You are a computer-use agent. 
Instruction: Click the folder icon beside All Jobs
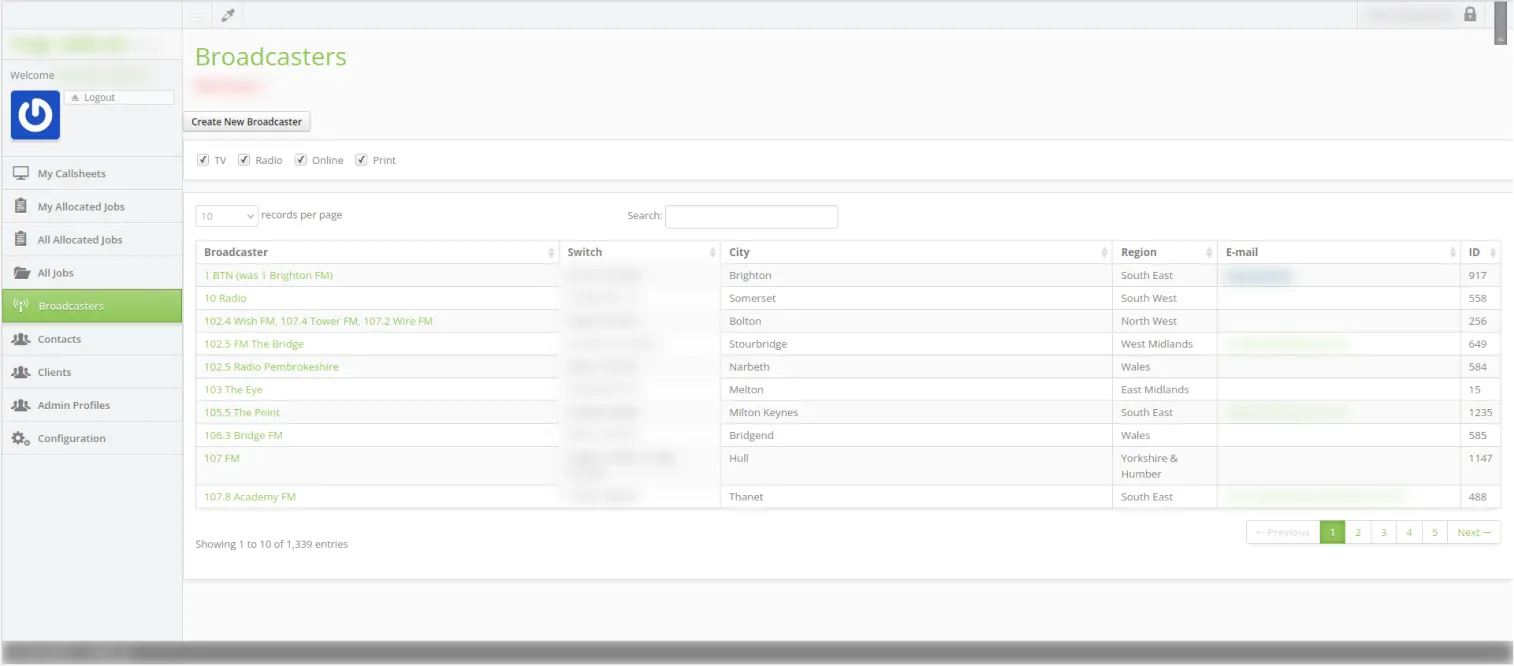(20, 273)
